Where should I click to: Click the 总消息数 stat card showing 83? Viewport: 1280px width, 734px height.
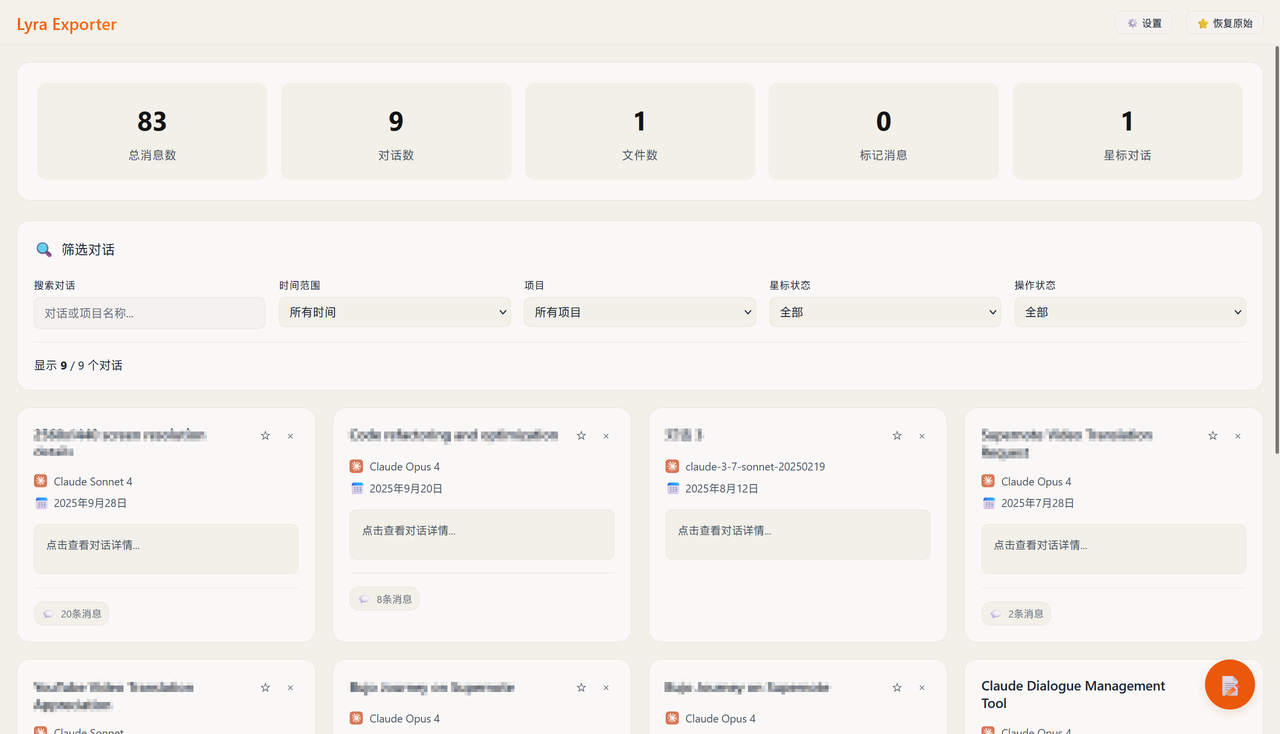coord(152,131)
